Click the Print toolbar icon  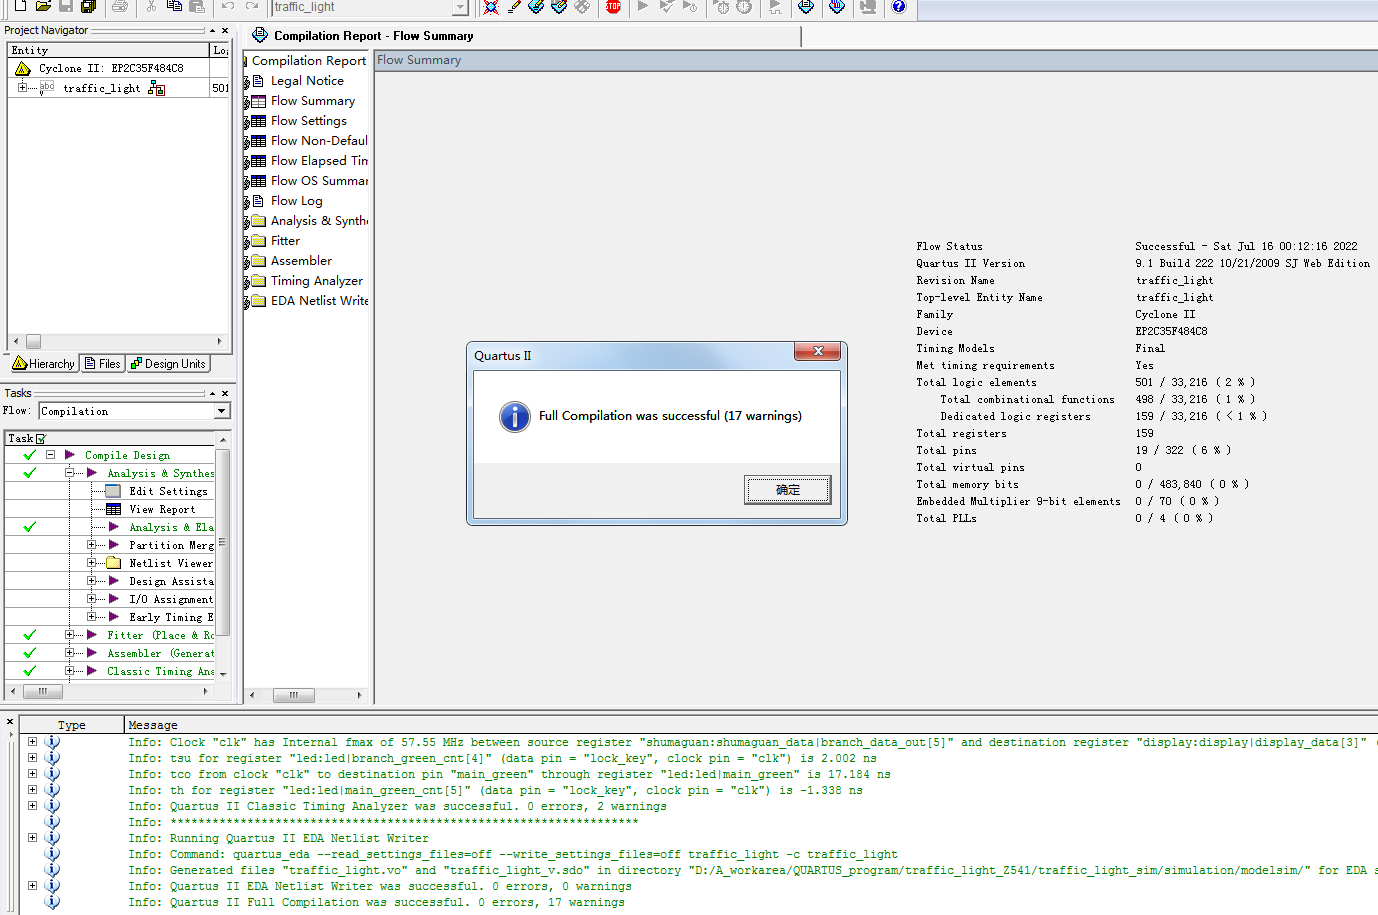tap(120, 6)
